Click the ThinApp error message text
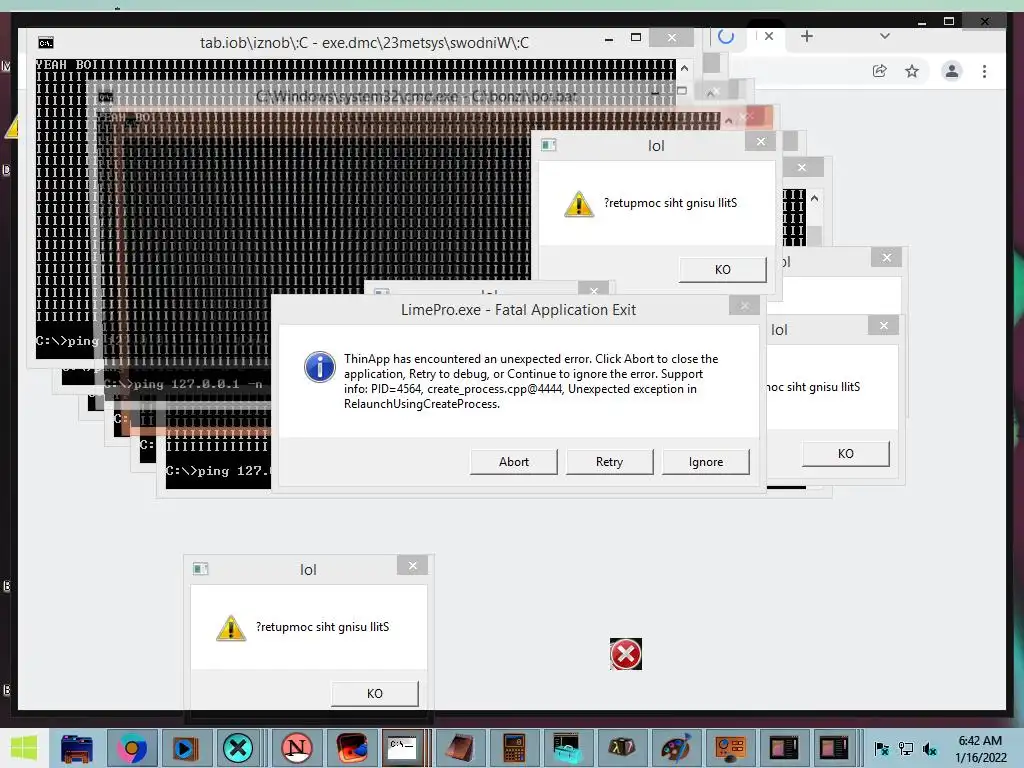 pyautogui.click(x=531, y=381)
